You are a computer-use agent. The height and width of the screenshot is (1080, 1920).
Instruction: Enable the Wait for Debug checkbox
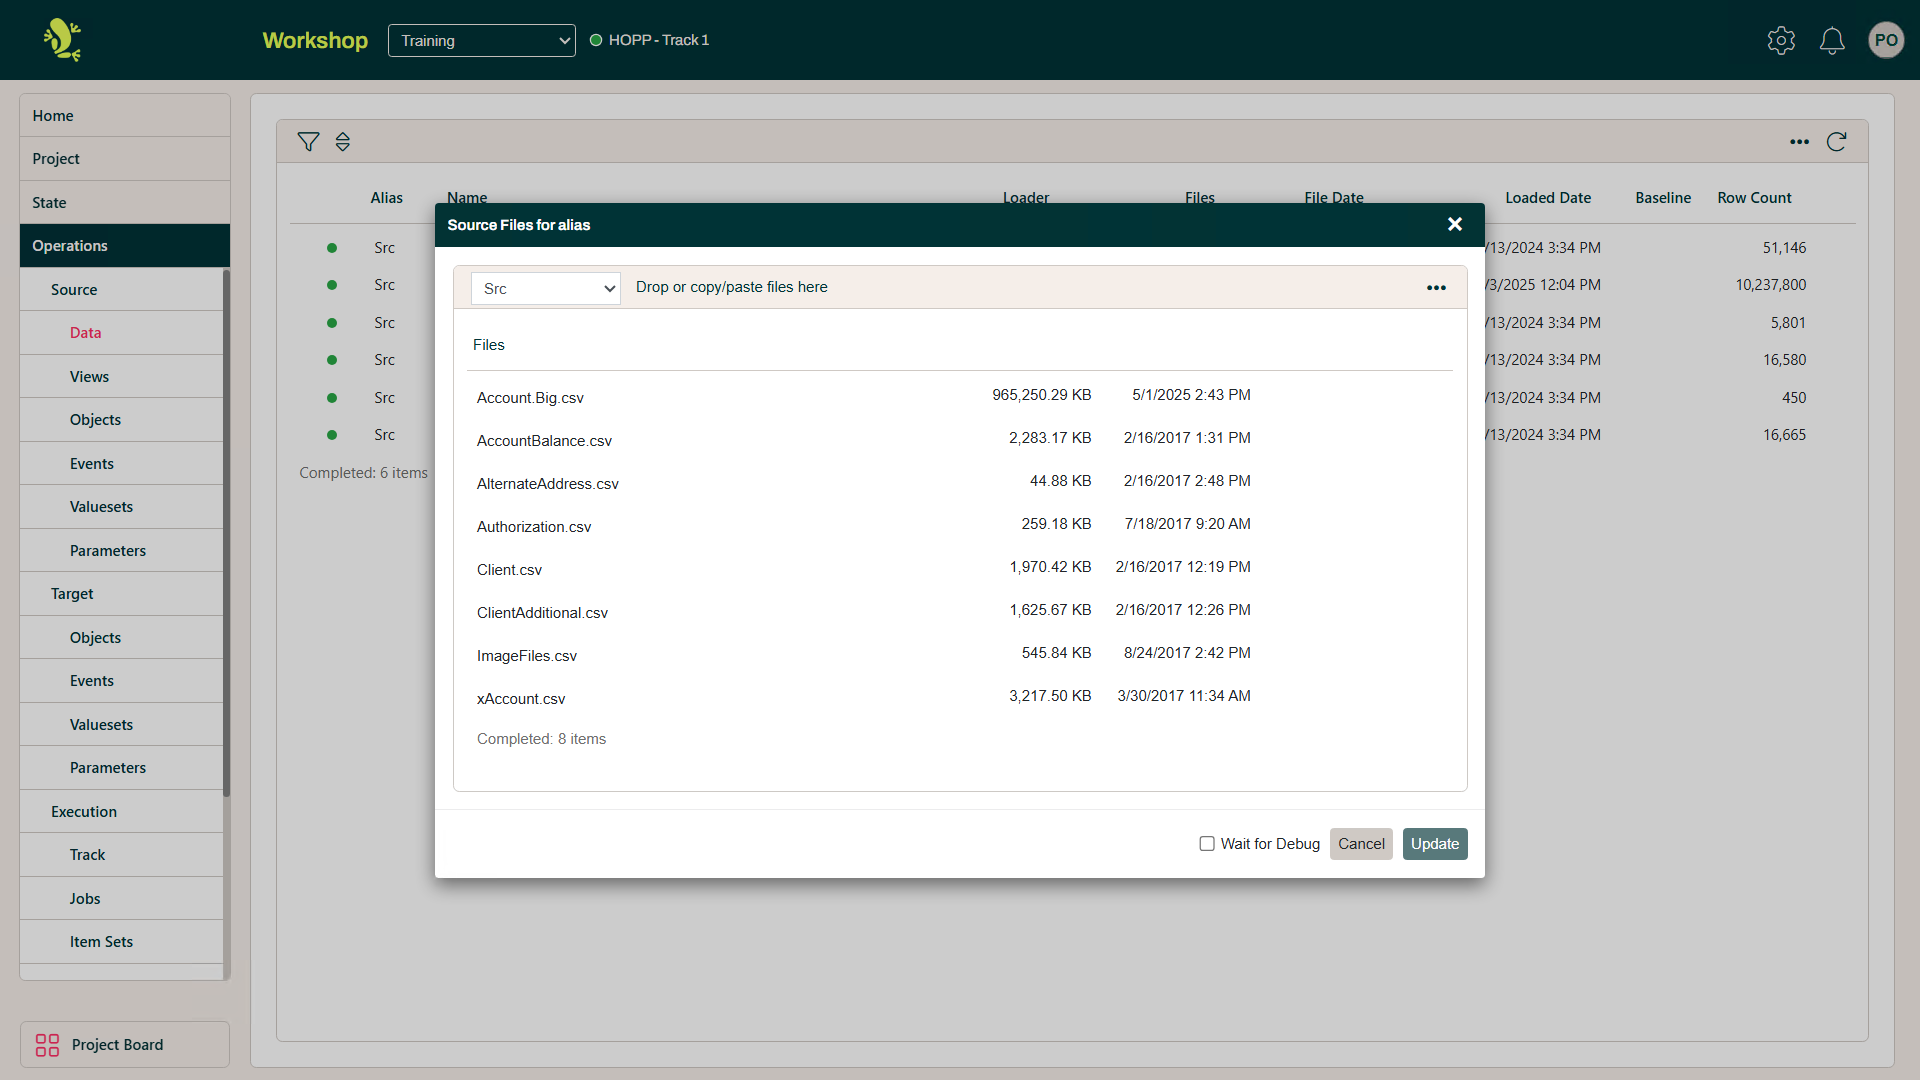click(1207, 844)
